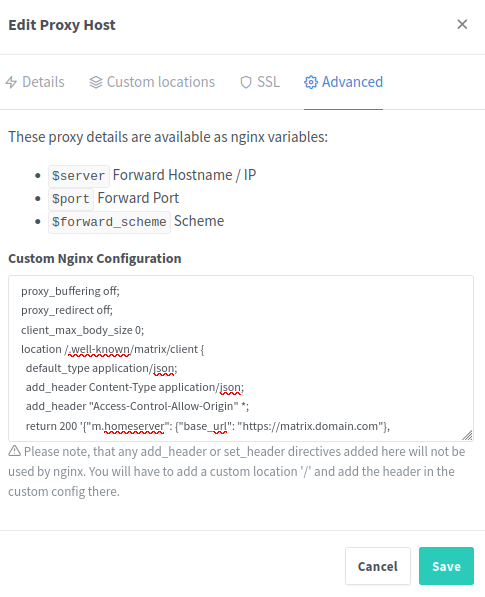Click the shield icon next to SSL
The image size is (485, 597).
coord(246,82)
